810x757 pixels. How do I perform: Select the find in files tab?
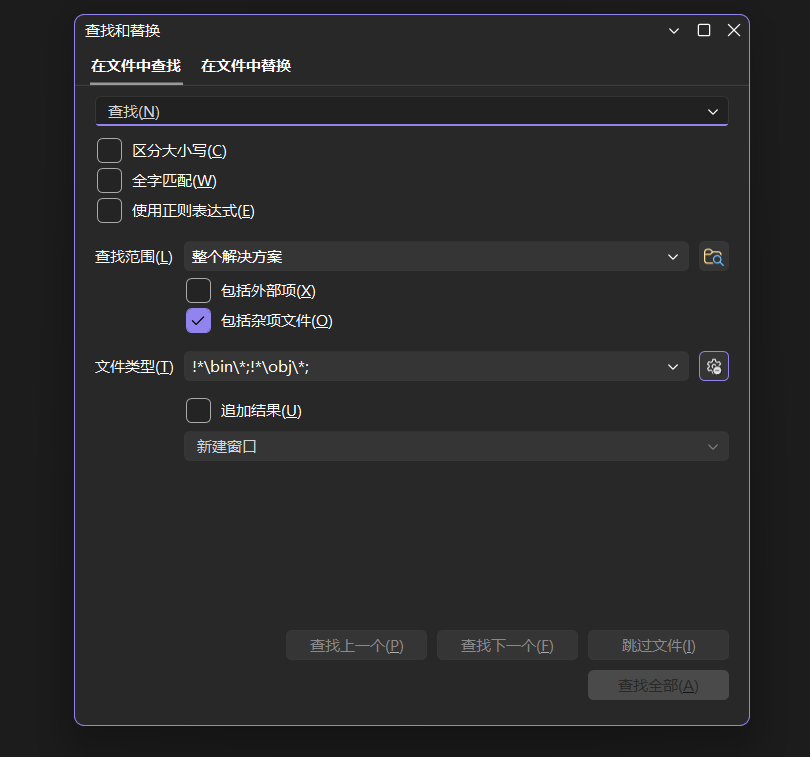point(135,66)
